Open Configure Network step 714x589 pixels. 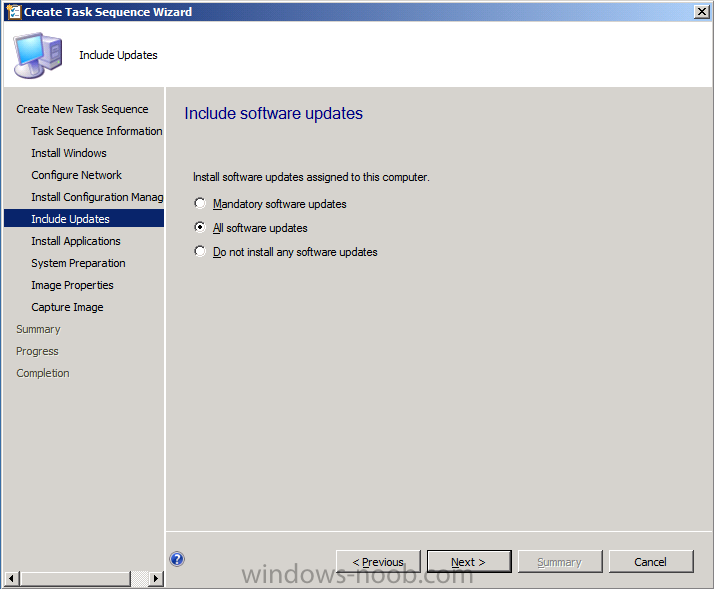(76, 175)
